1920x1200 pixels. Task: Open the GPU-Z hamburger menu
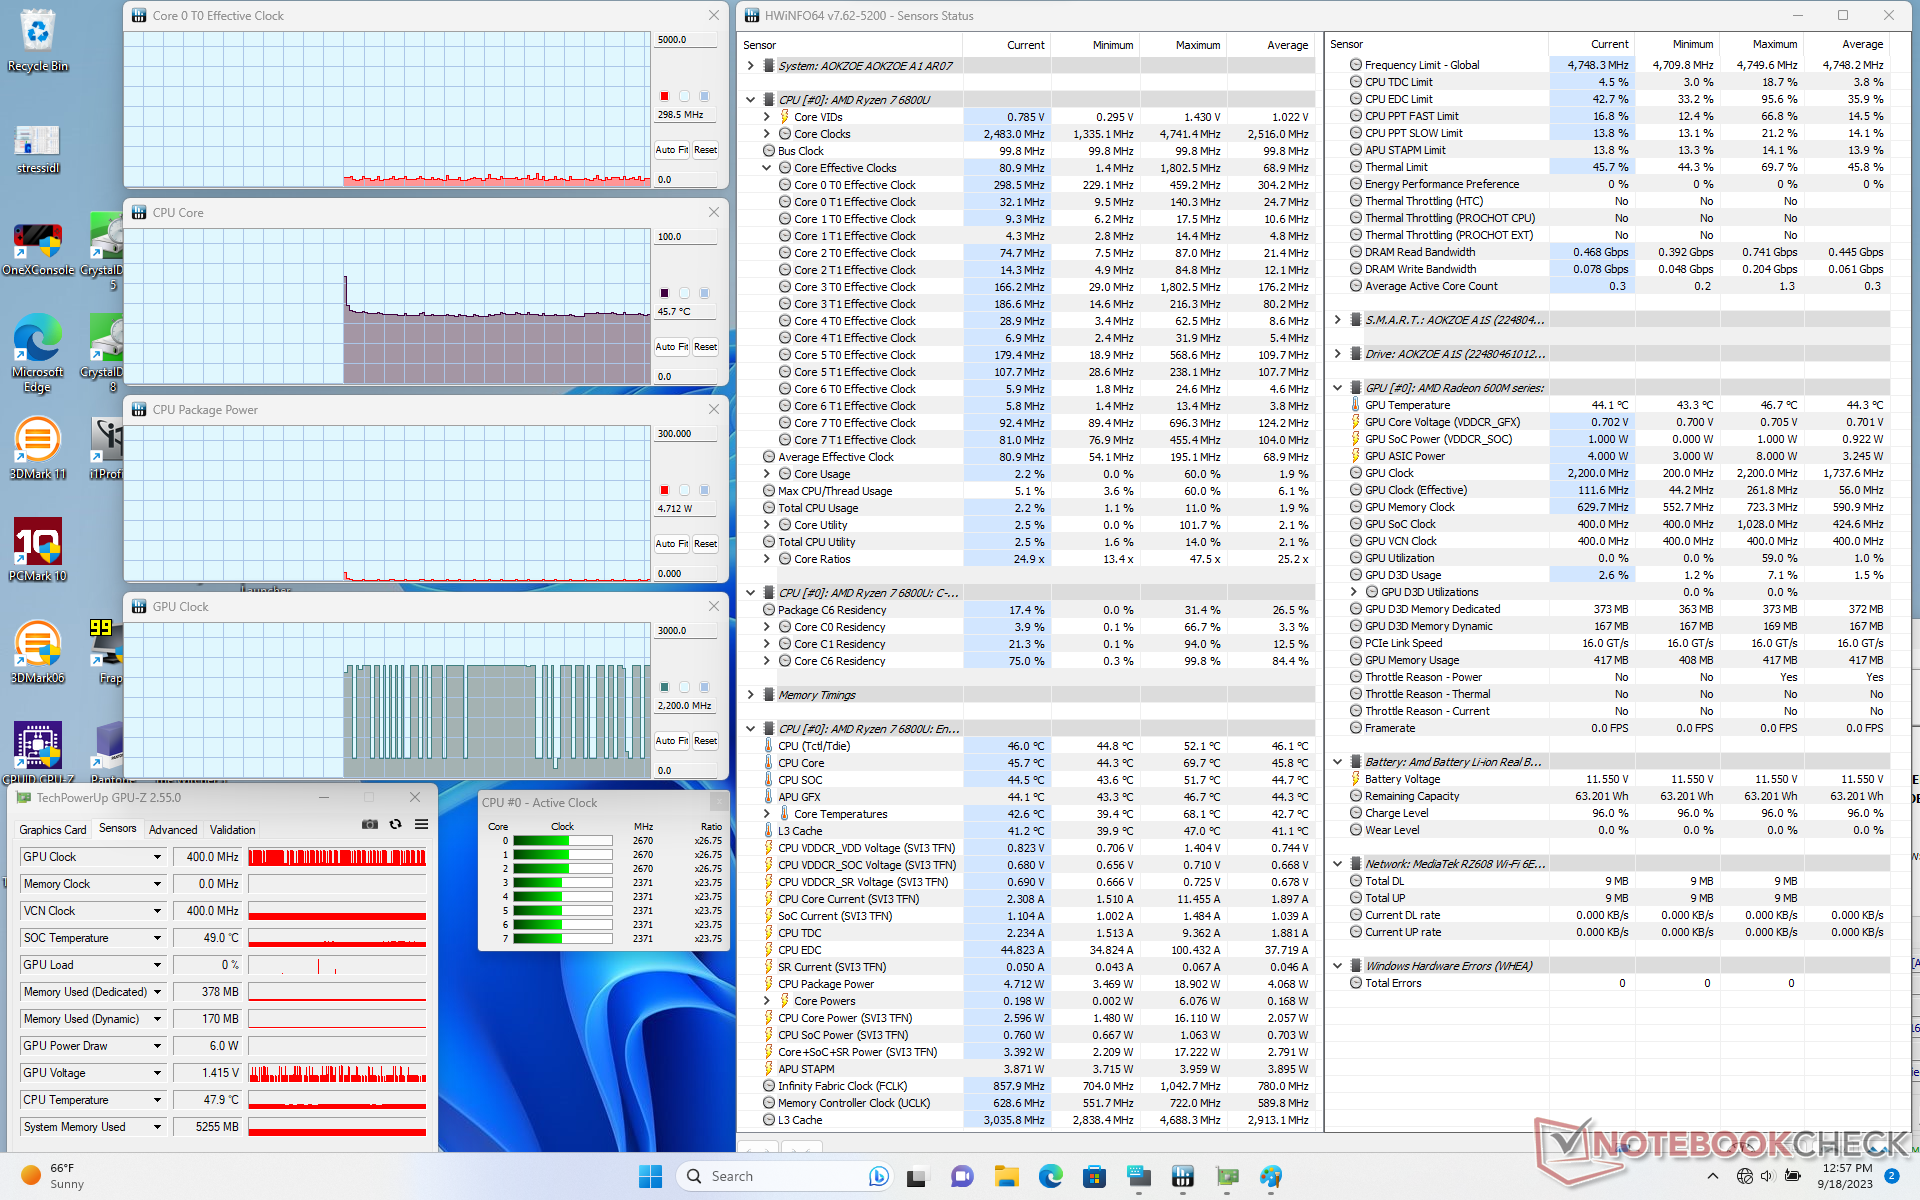(x=421, y=824)
